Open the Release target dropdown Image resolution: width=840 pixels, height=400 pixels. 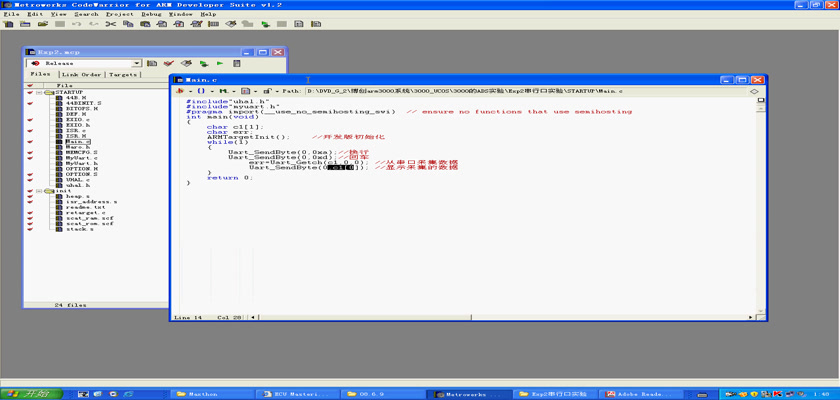pyautogui.click(x=137, y=63)
